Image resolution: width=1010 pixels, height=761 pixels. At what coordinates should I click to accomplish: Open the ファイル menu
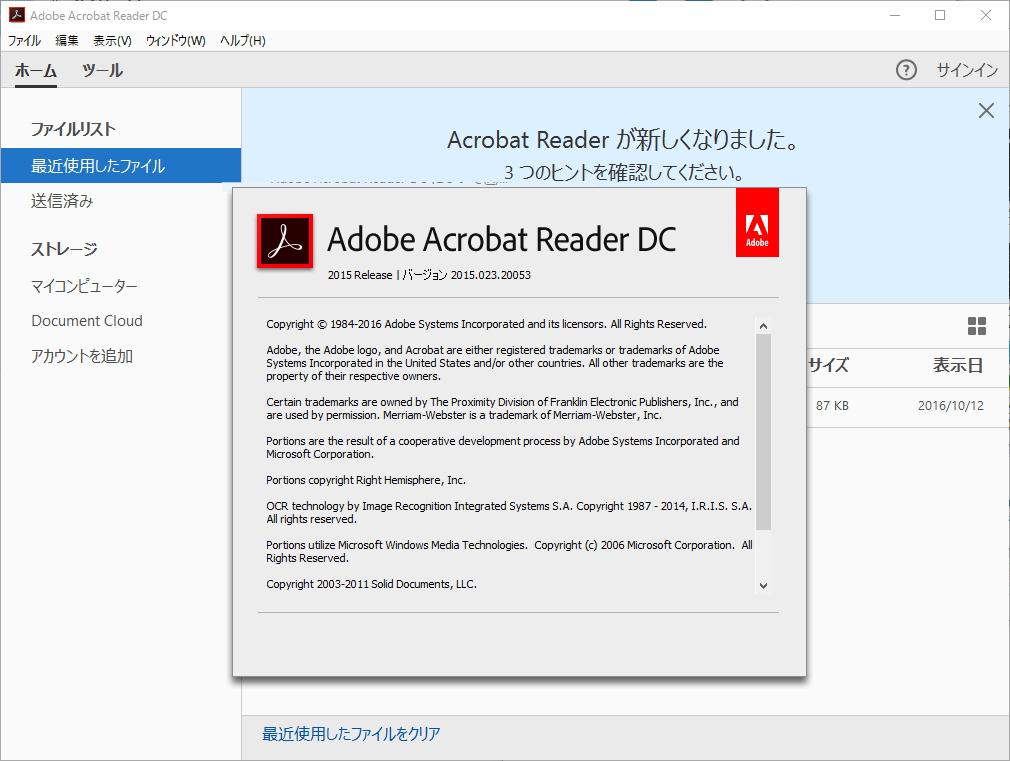24,41
